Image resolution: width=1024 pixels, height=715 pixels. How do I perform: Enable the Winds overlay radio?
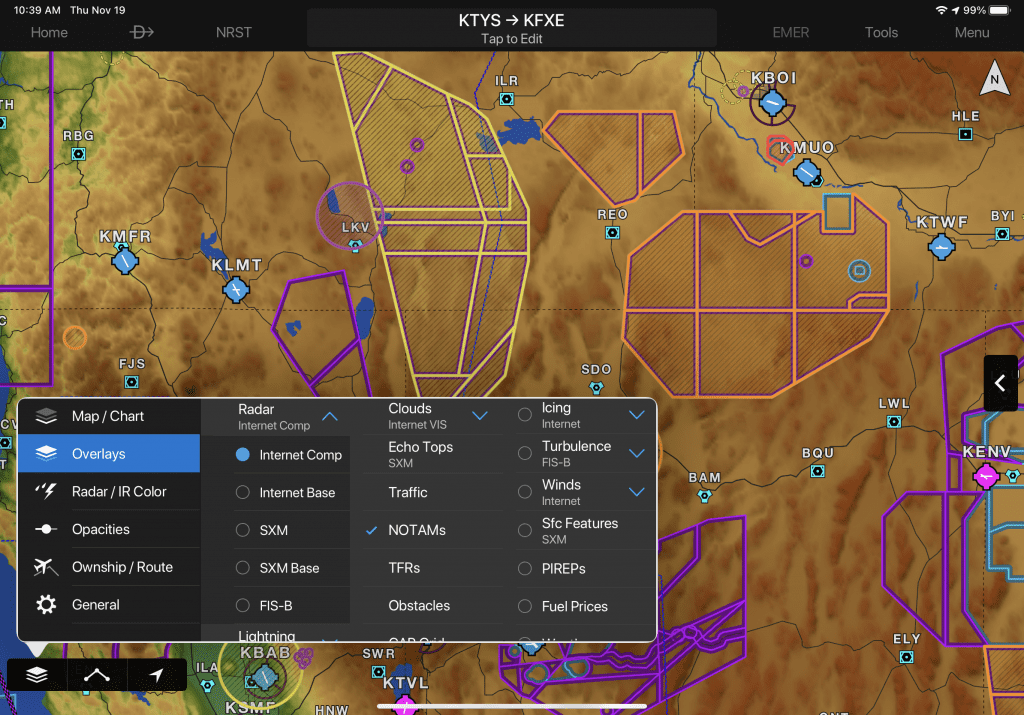[x=524, y=492]
